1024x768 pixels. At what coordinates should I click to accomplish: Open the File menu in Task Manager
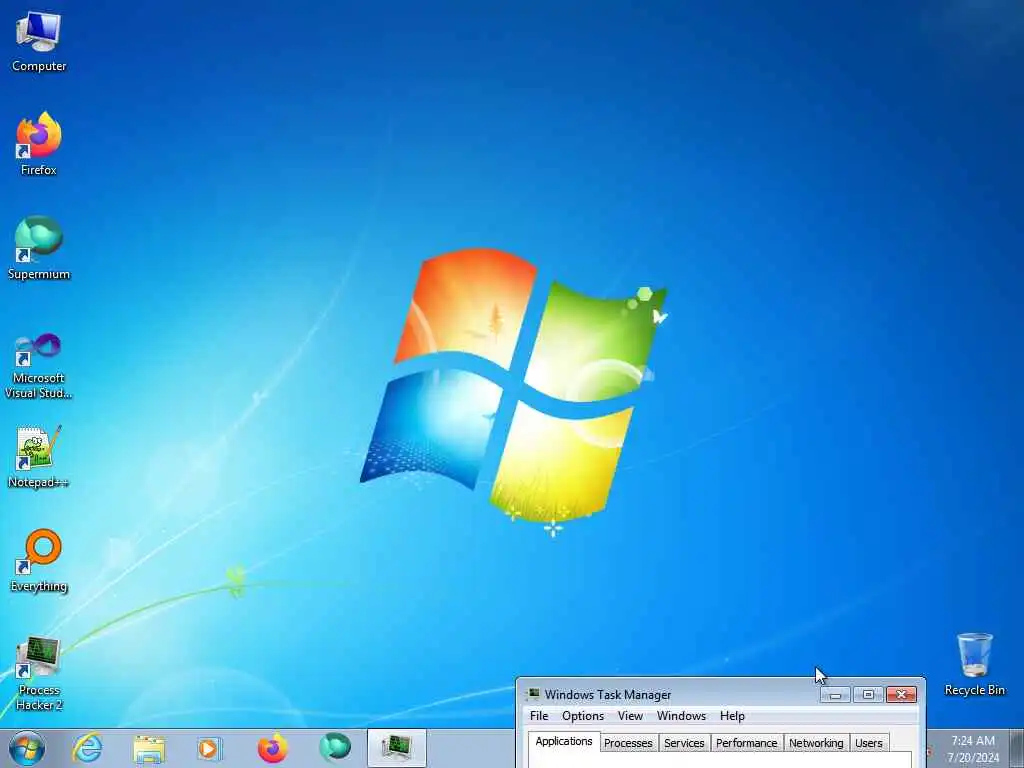[x=539, y=716]
